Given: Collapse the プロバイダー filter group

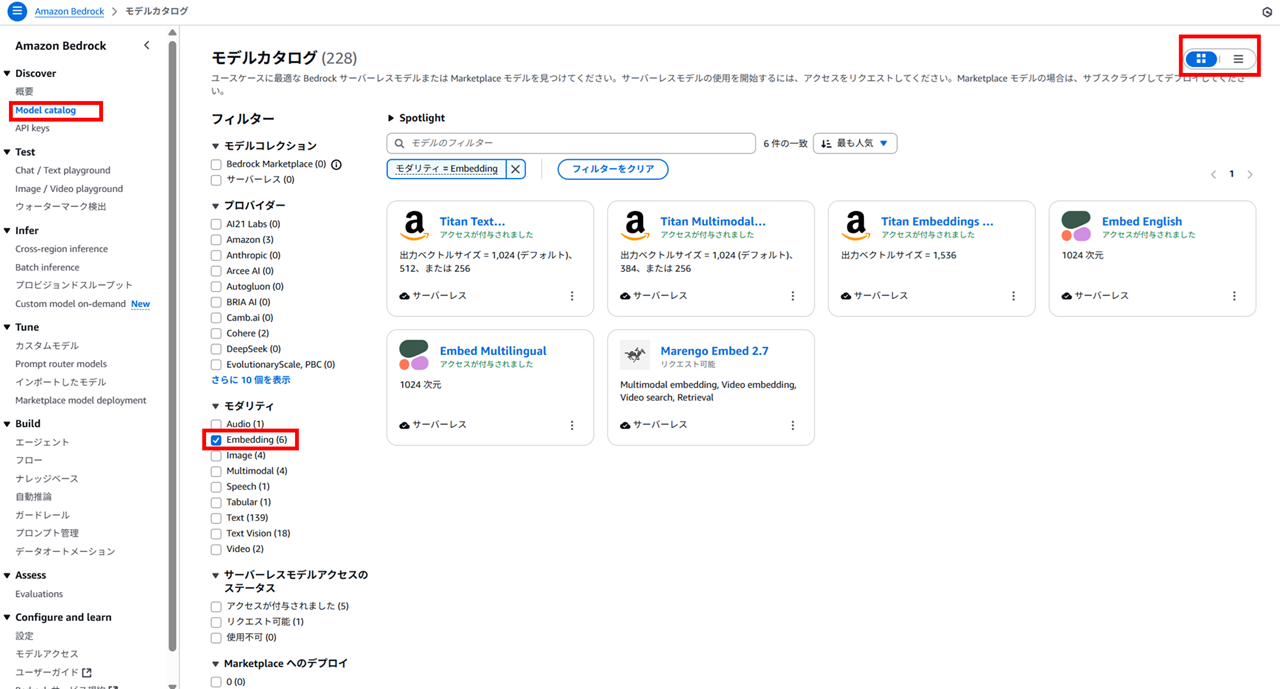Looking at the screenshot, I should click(215, 206).
